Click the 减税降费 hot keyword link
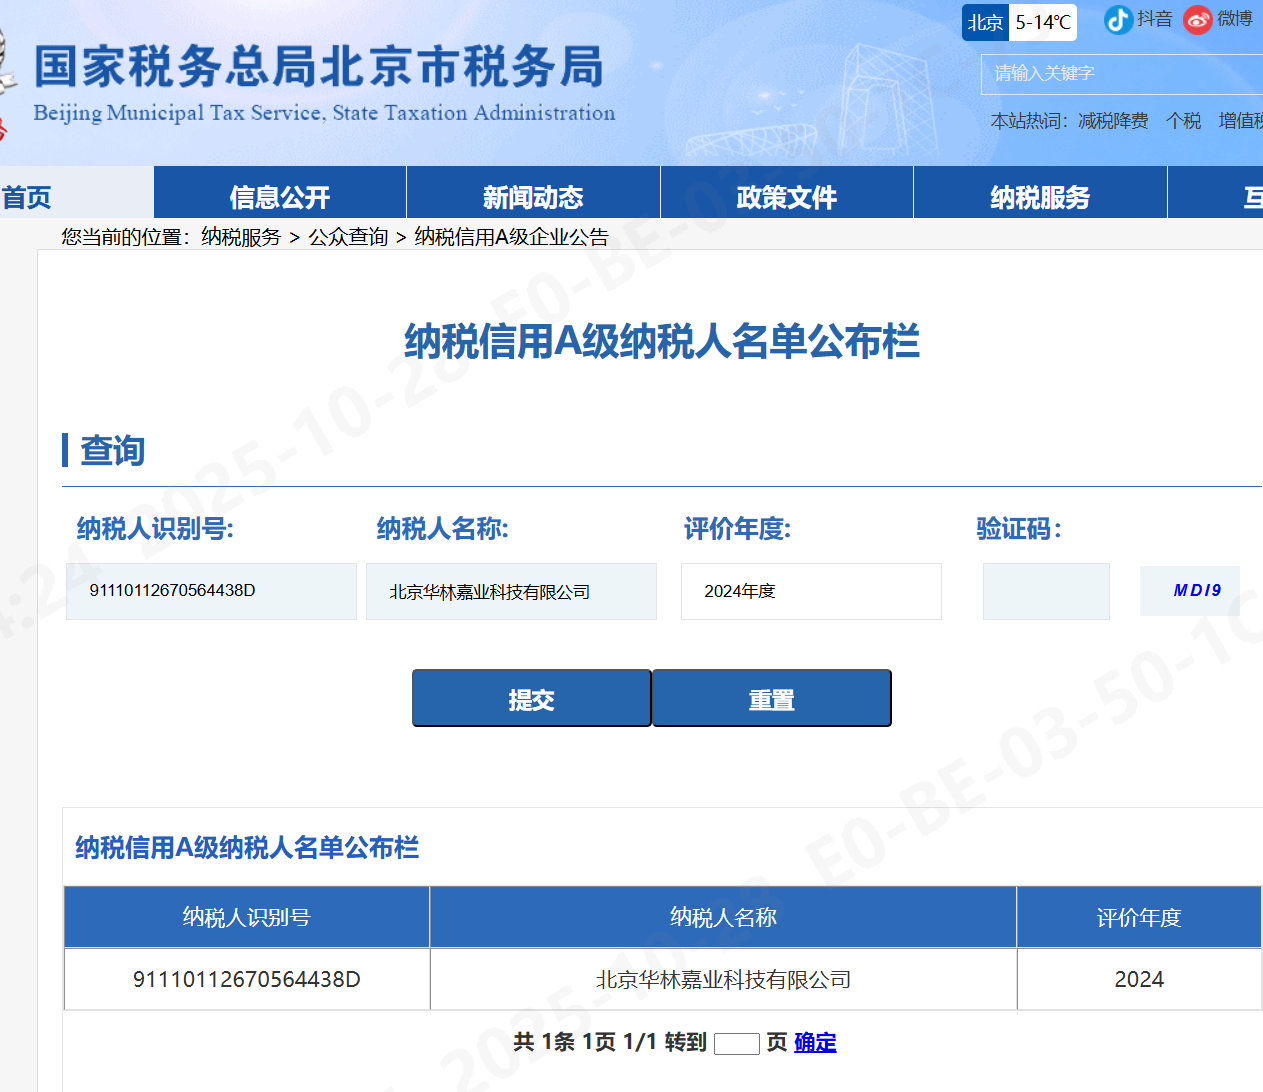Viewport: 1263px width, 1092px height. (x=1113, y=121)
